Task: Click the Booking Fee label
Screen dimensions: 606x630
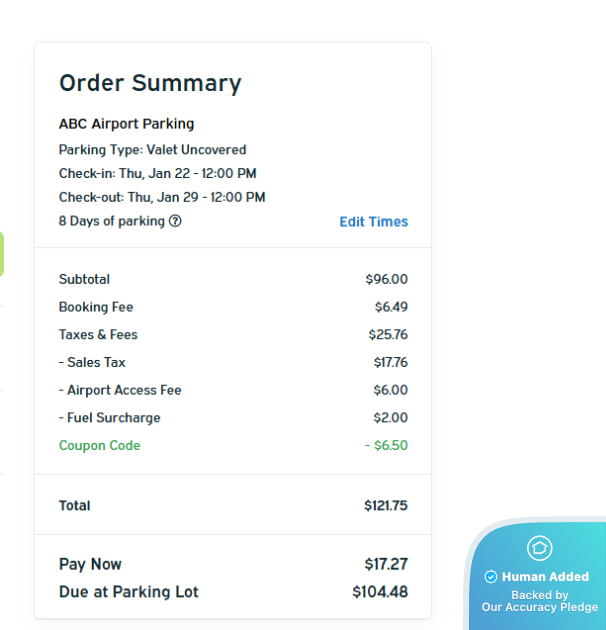Action: (96, 307)
